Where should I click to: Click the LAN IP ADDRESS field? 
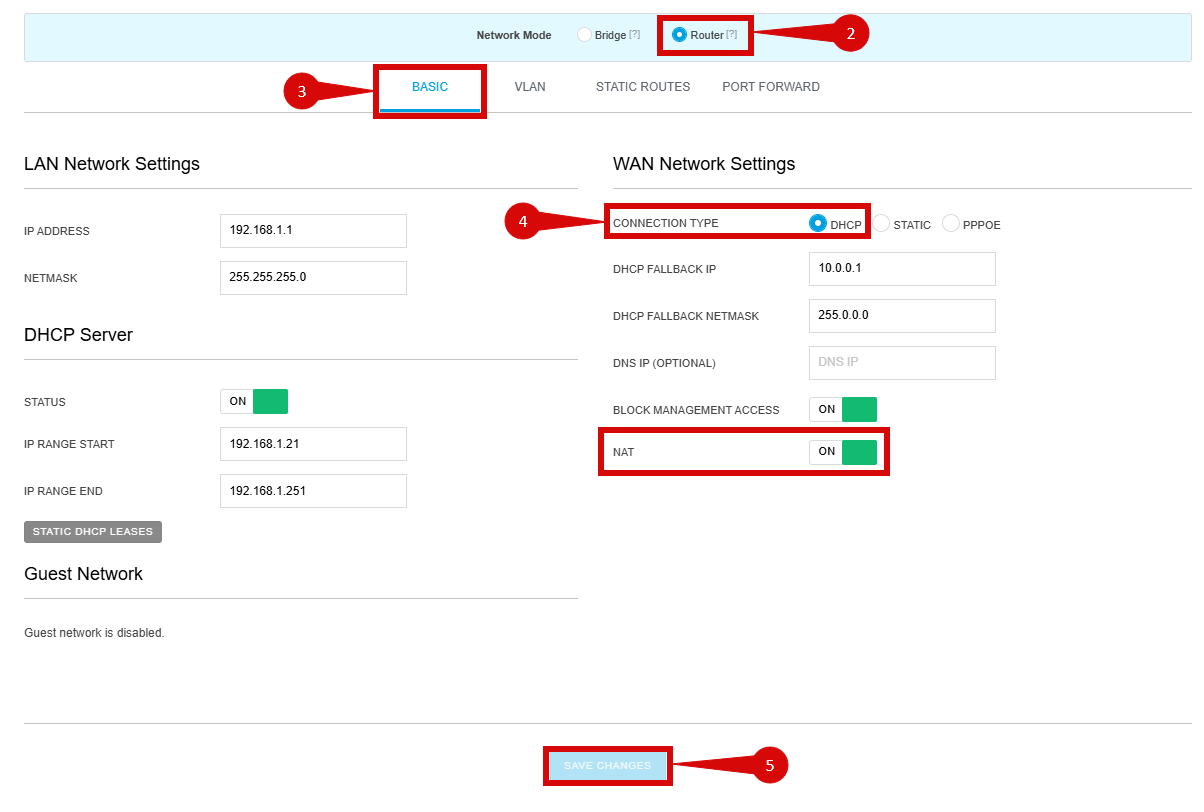313,230
